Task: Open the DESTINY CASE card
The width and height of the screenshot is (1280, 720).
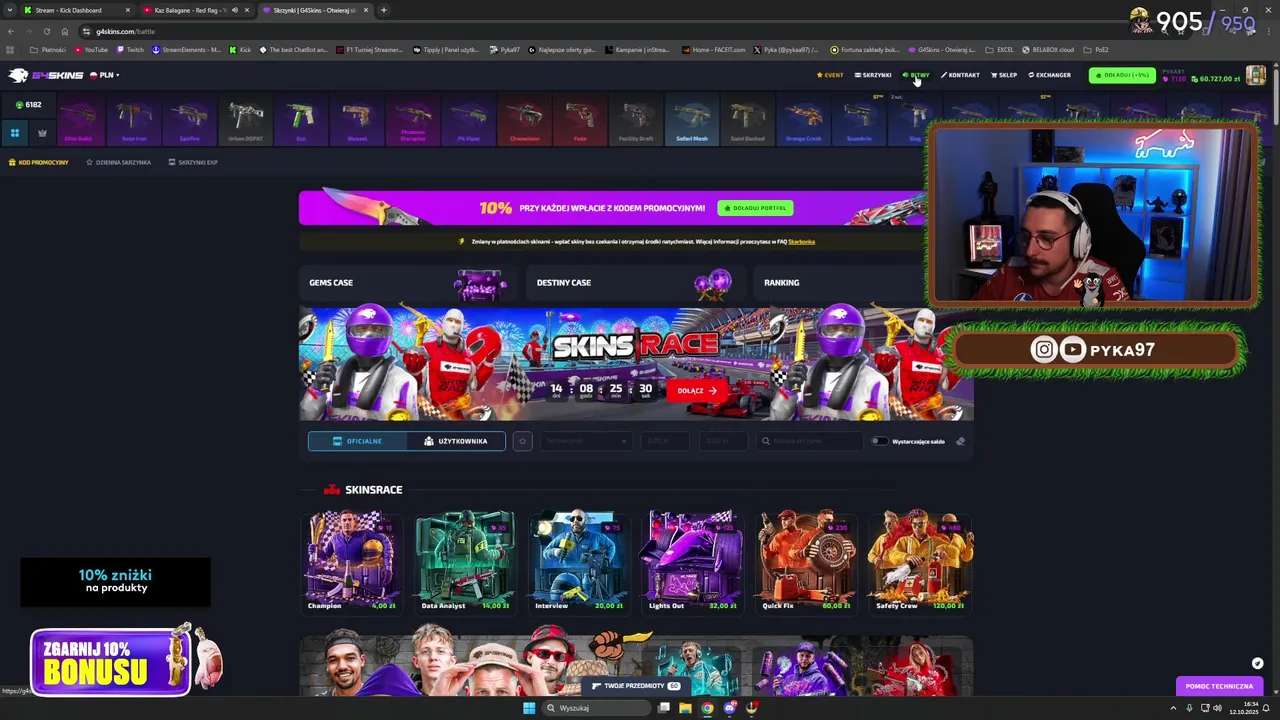Action: [x=634, y=283]
